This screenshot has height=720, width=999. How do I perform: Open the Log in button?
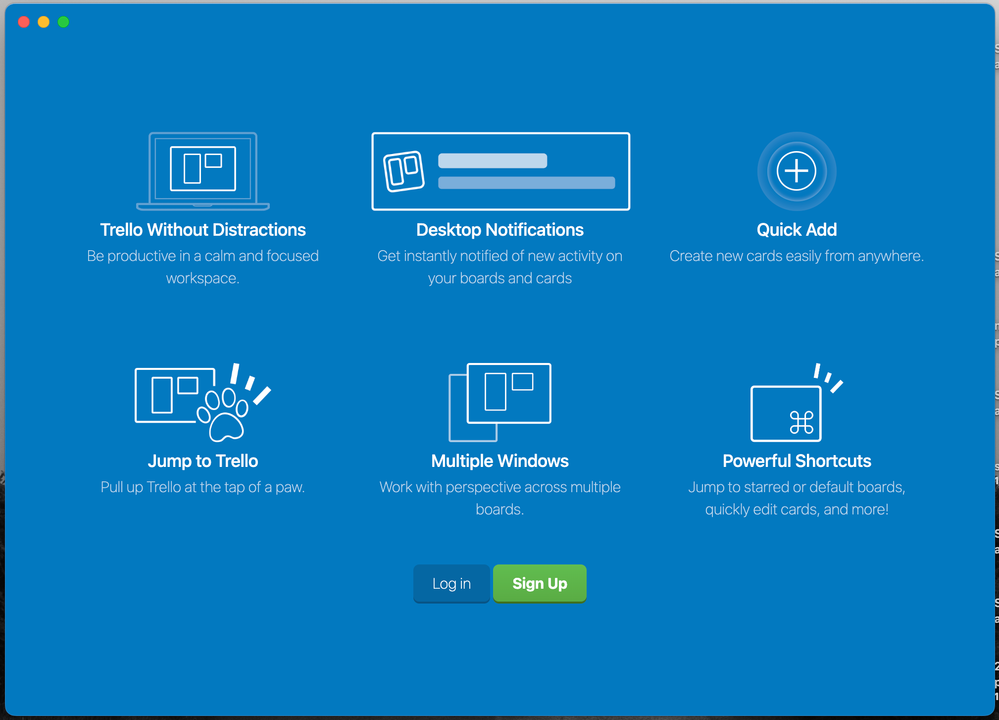coord(452,584)
